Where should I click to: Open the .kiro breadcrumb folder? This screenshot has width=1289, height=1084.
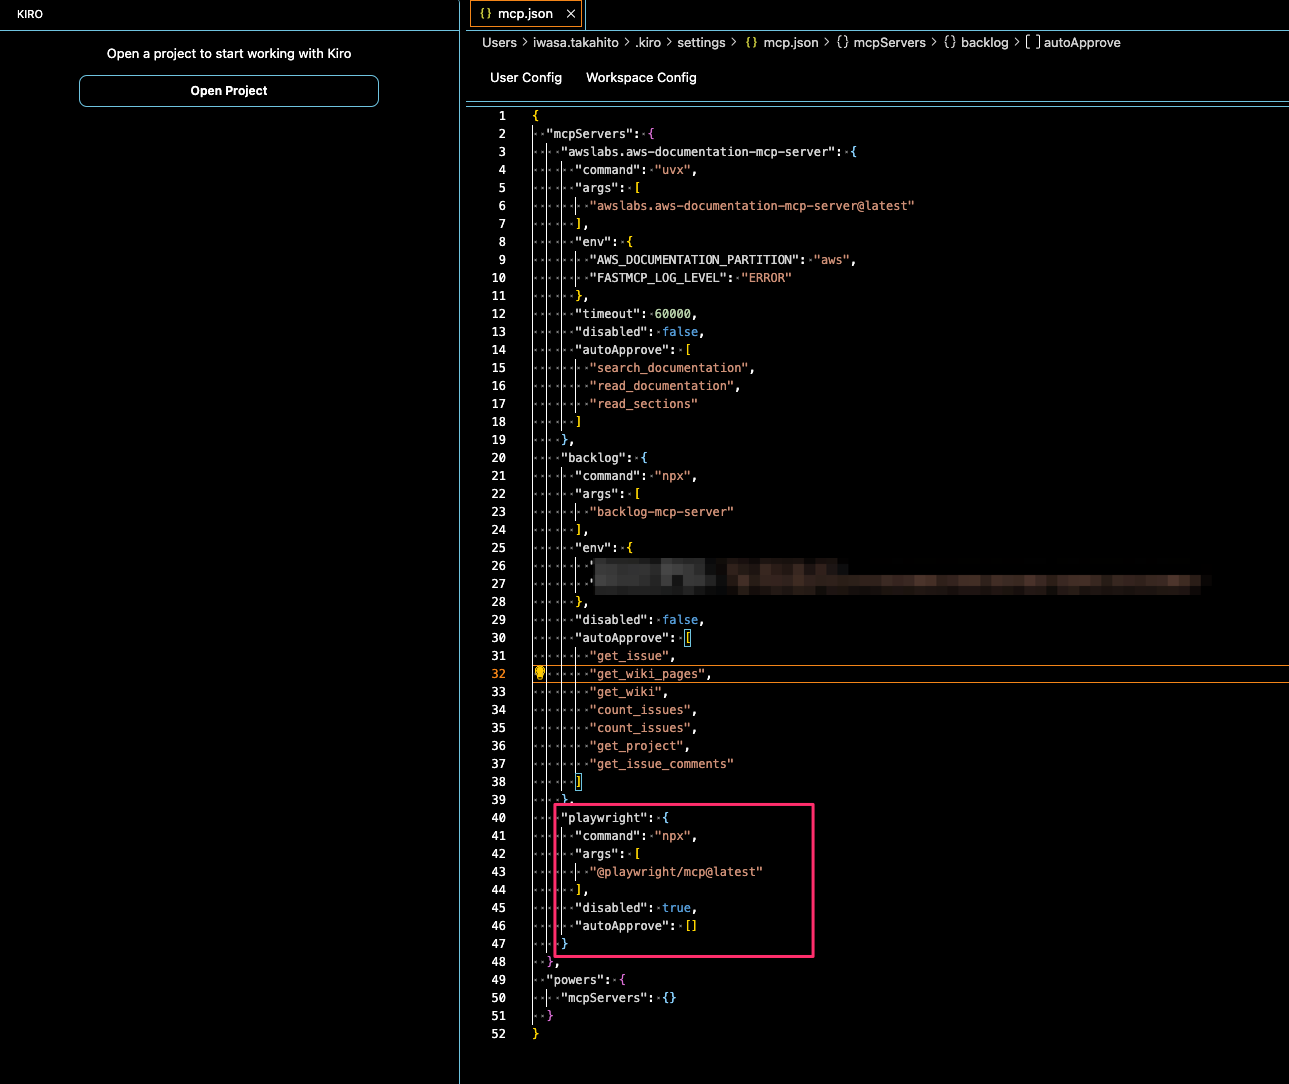coord(648,43)
